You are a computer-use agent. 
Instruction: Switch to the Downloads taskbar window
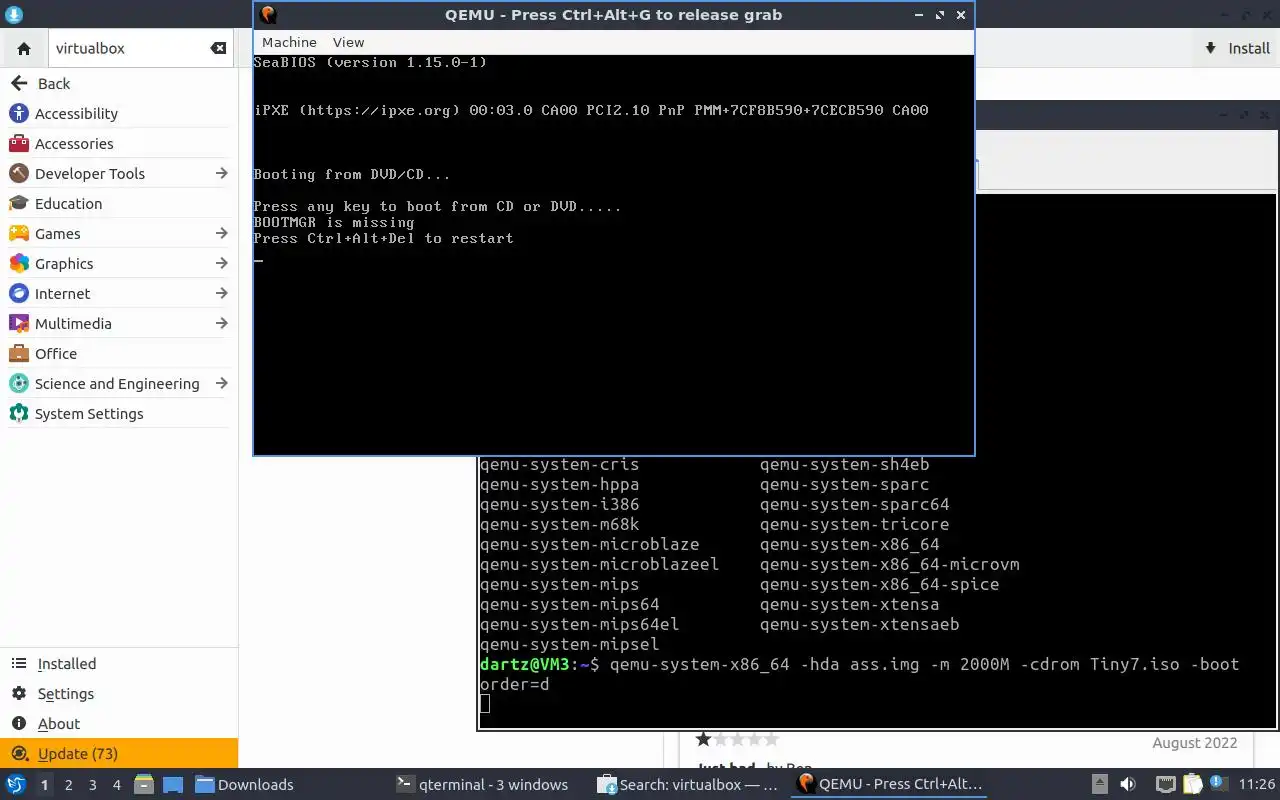pos(245,784)
